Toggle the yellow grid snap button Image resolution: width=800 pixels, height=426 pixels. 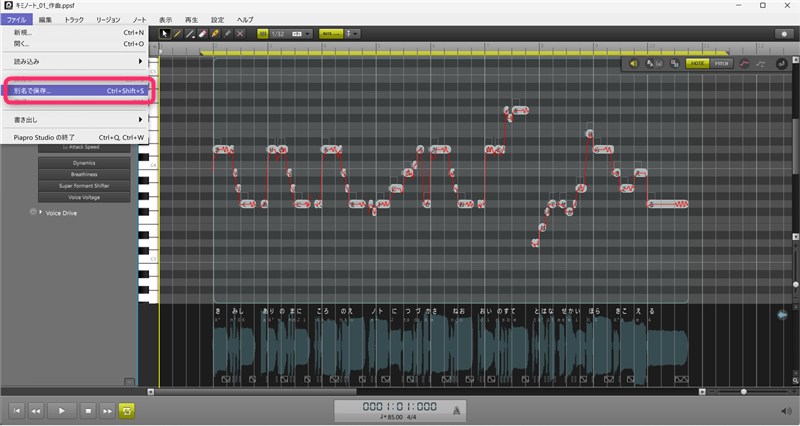pyautogui.click(x=262, y=34)
